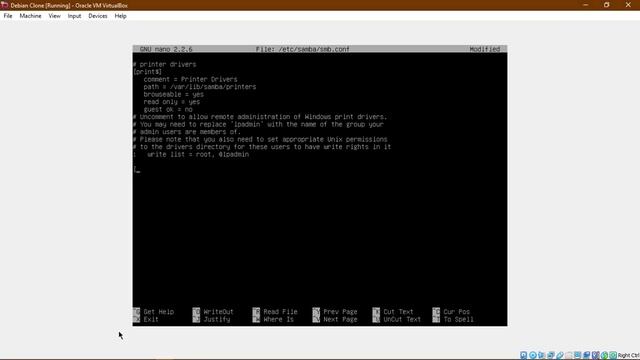Click 'comment = Printer Drivers' line
This screenshot has width=640, height=360.
pos(190,79)
